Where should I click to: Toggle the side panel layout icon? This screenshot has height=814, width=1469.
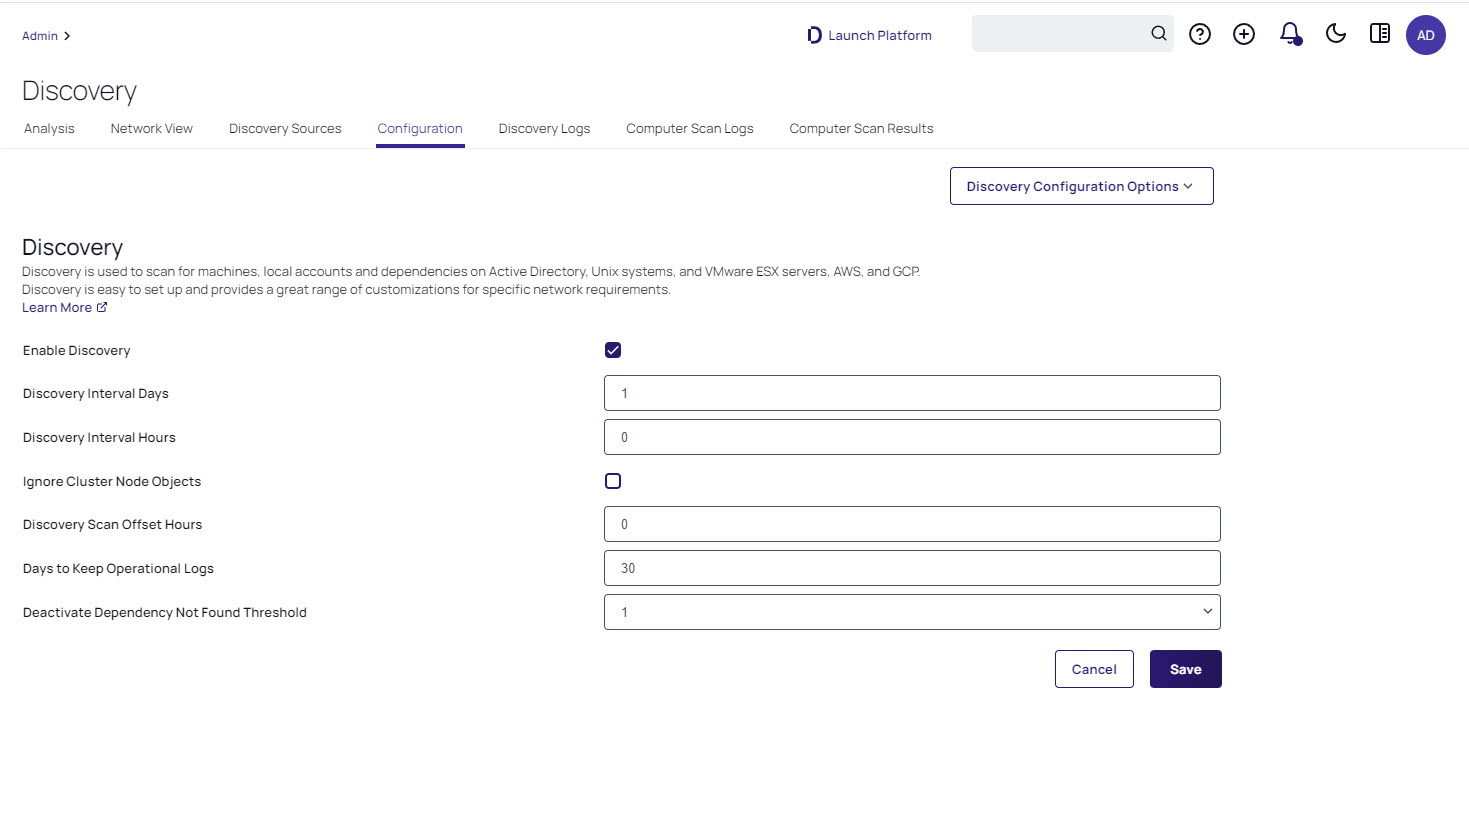[1380, 34]
